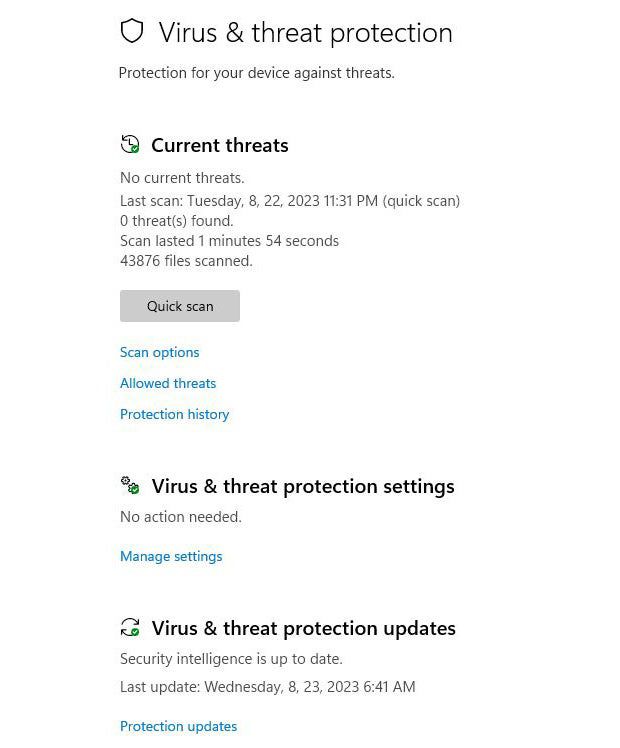Screen dimensions: 620x748
Task: Click the Virus & threat protection settings heading
Action: [x=303, y=486]
